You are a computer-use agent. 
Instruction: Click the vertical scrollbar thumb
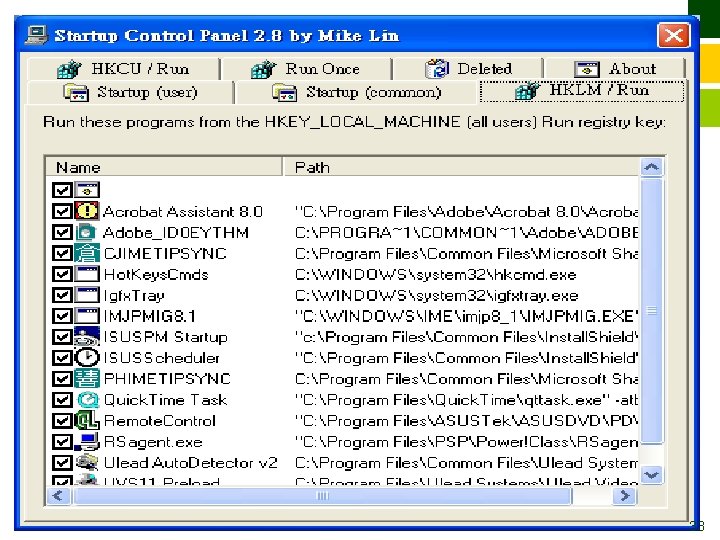[x=651, y=311]
